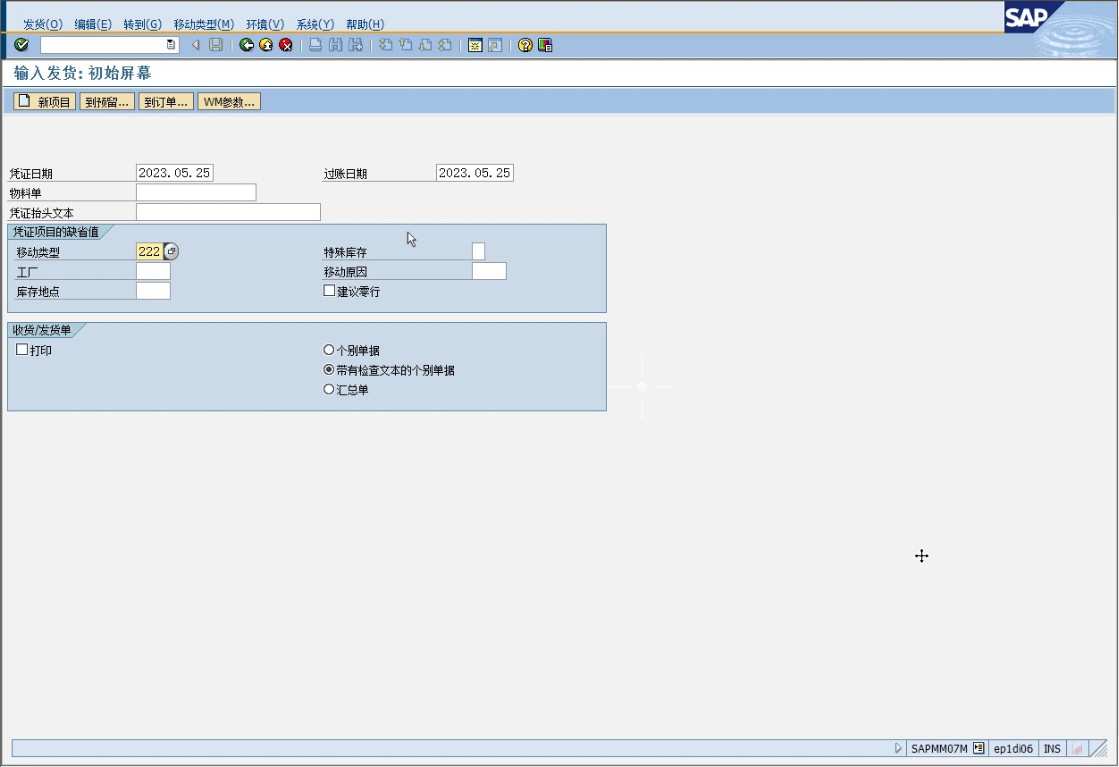The height and width of the screenshot is (767, 1119).
Task: Click the green Back arrow icon
Action: [x=247, y=45]
